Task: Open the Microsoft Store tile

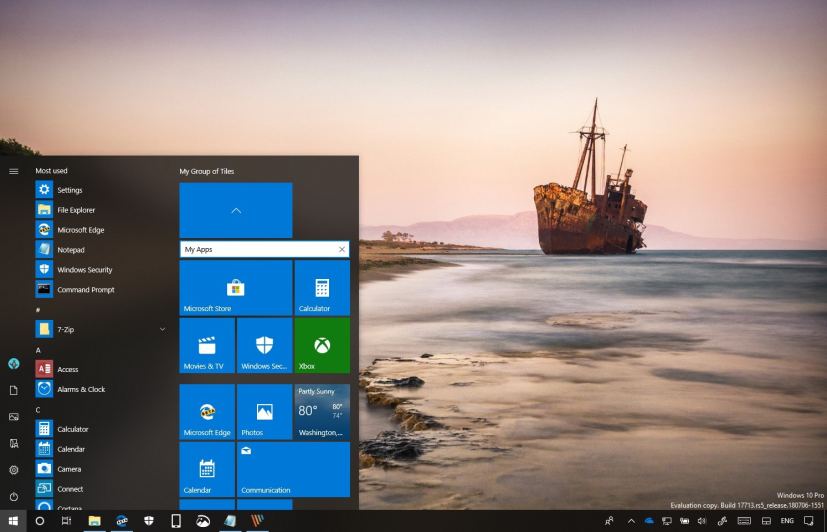Action: pos(236,288)
